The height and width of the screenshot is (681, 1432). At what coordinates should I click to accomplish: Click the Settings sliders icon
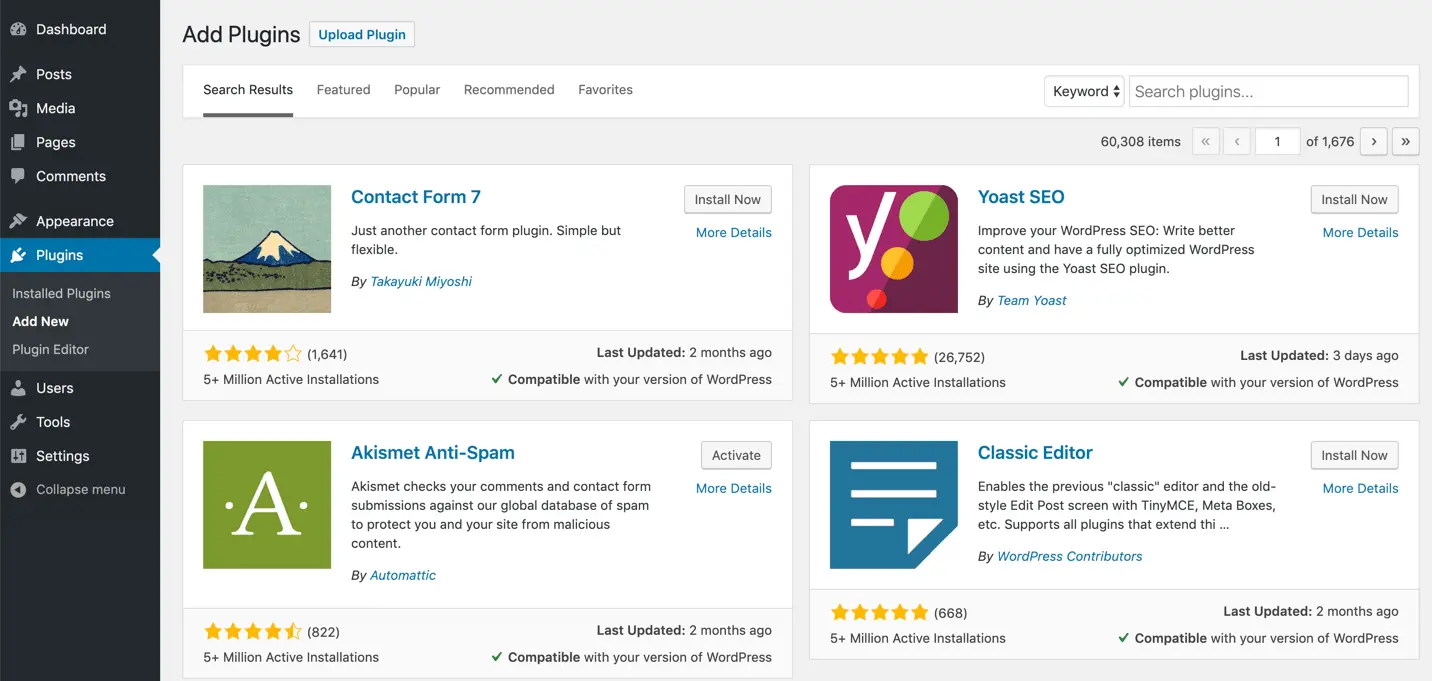coord(18,456)
